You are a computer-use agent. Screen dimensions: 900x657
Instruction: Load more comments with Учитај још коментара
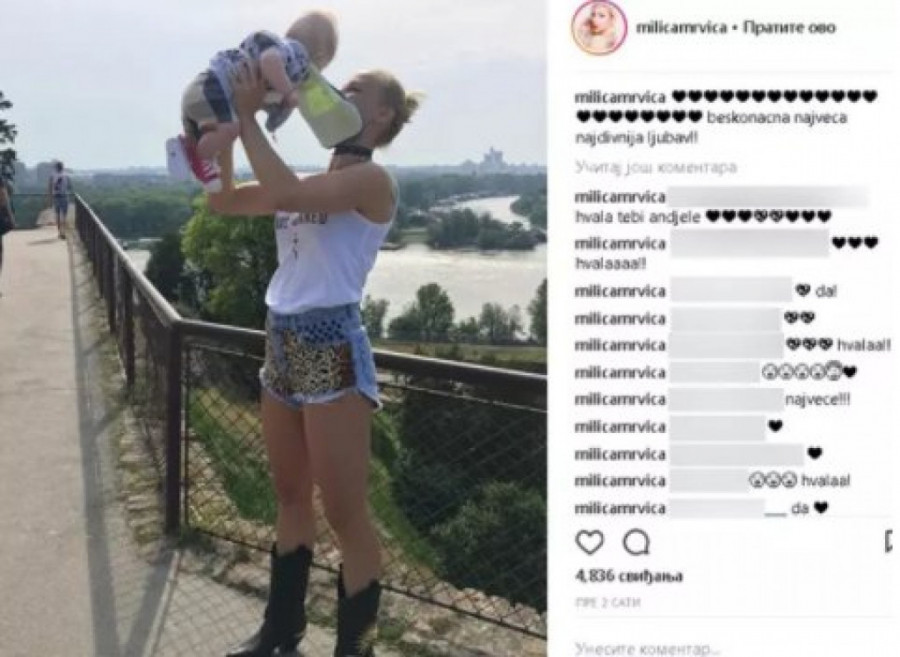coord(655,168)
